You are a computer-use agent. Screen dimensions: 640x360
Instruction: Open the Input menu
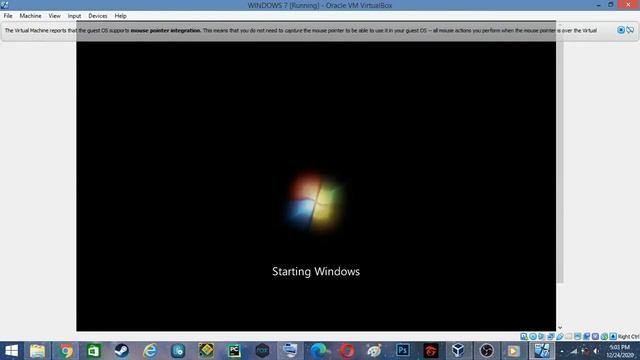pos(74,16)
